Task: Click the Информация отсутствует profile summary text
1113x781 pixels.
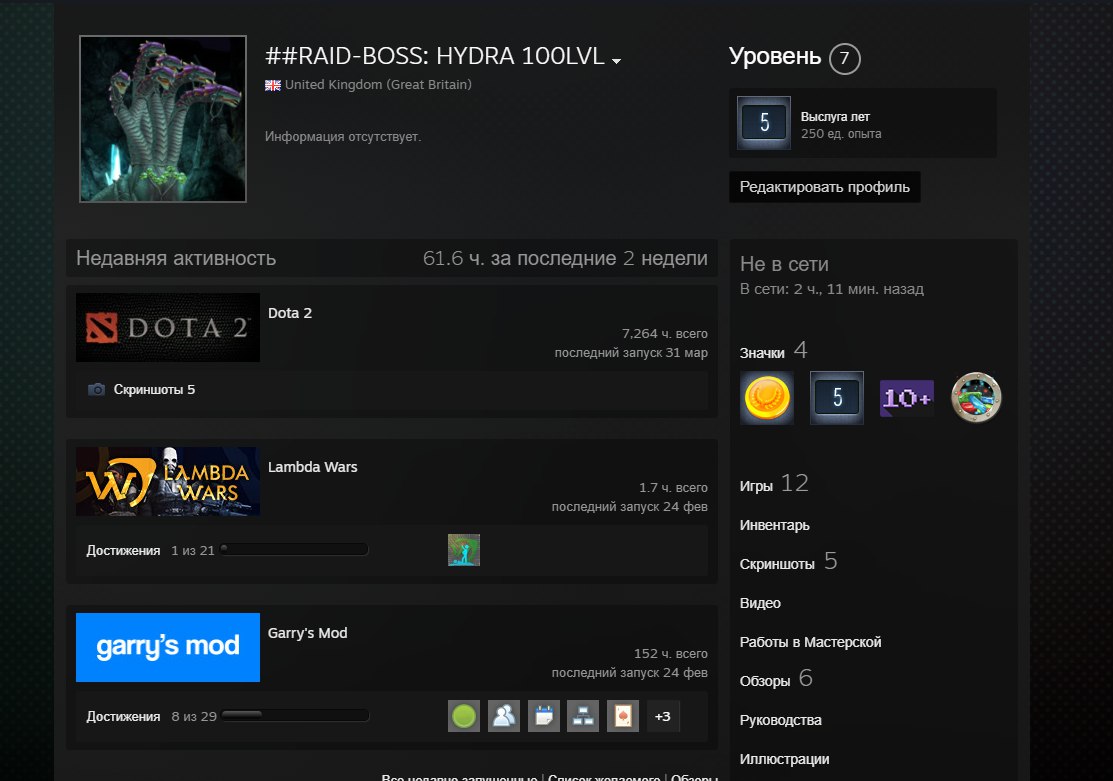Action: click(343, 136)
